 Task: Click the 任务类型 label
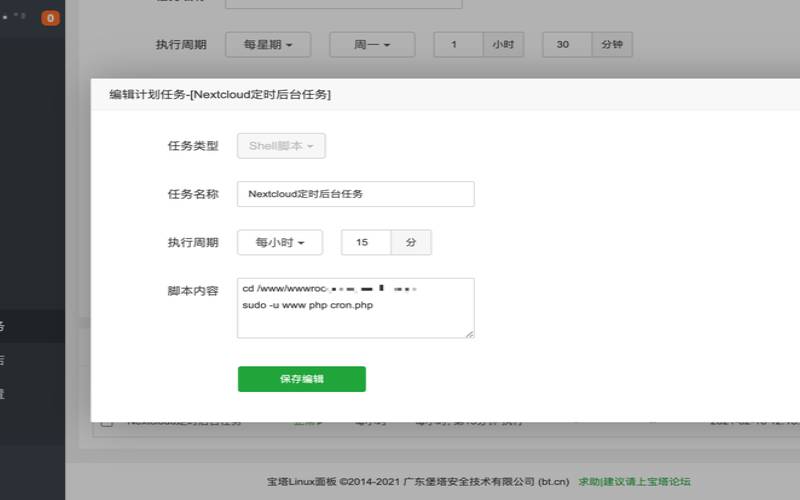193,146
